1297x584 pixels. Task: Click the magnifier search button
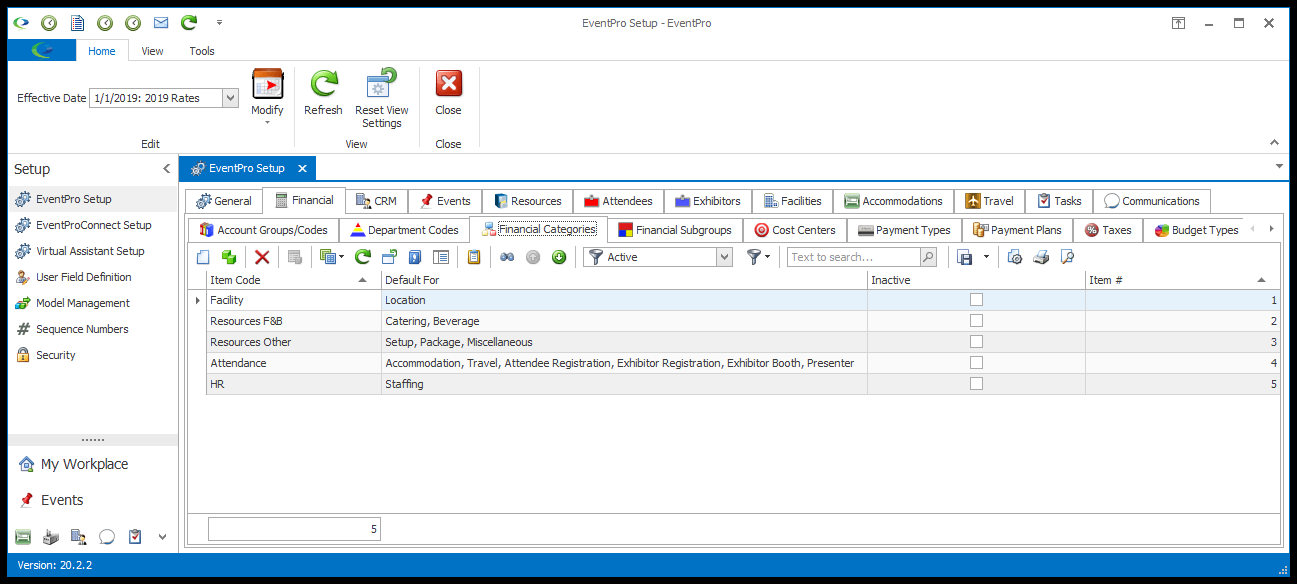pyautogui.click(x=928, y=257)
